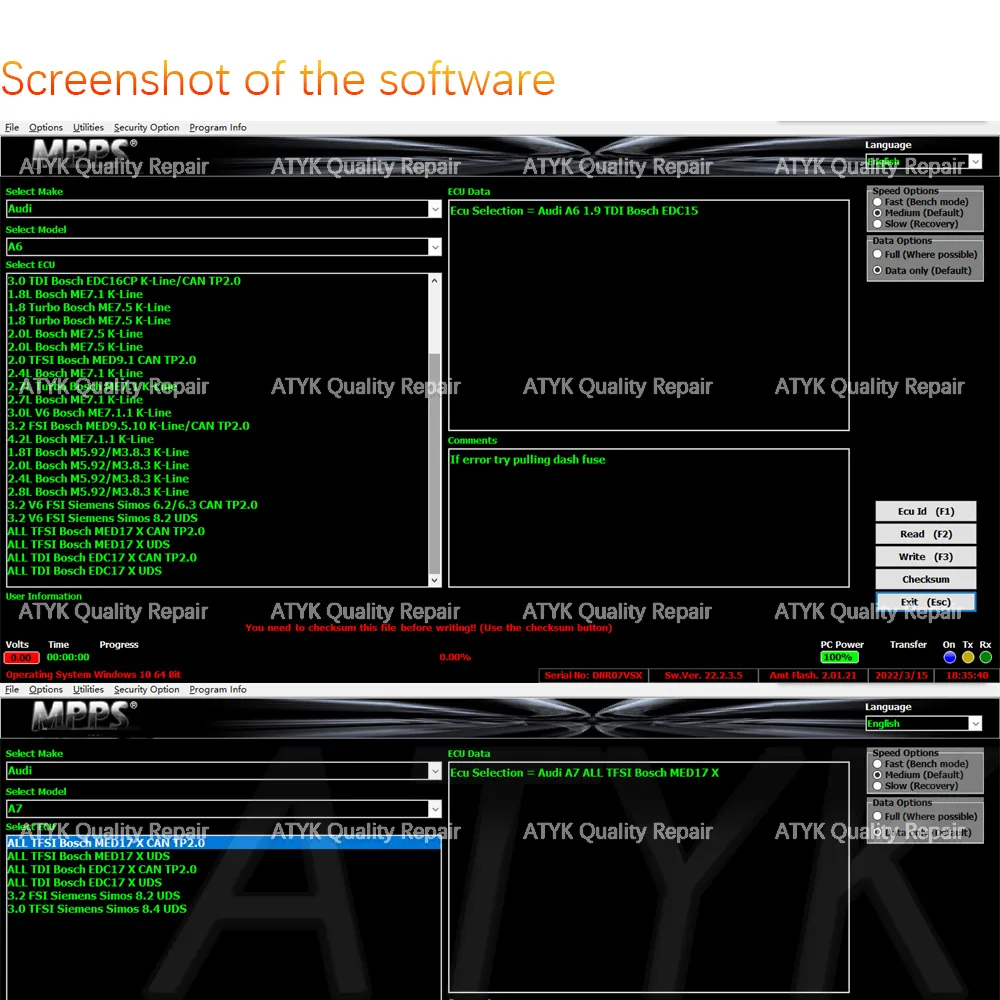The width and height of the screenshot is (1000, 1000).
Task: Click the yellow Tx indicator light
Action: pos(967,657)
